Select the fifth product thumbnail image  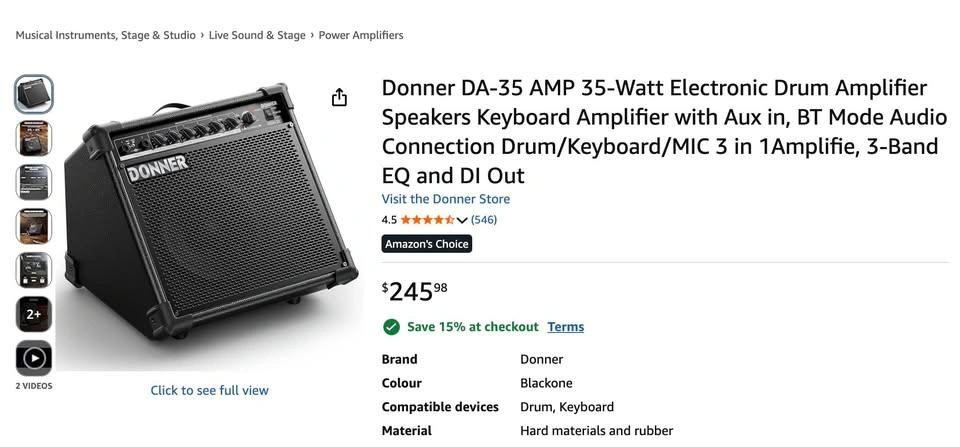pos(34,270)
